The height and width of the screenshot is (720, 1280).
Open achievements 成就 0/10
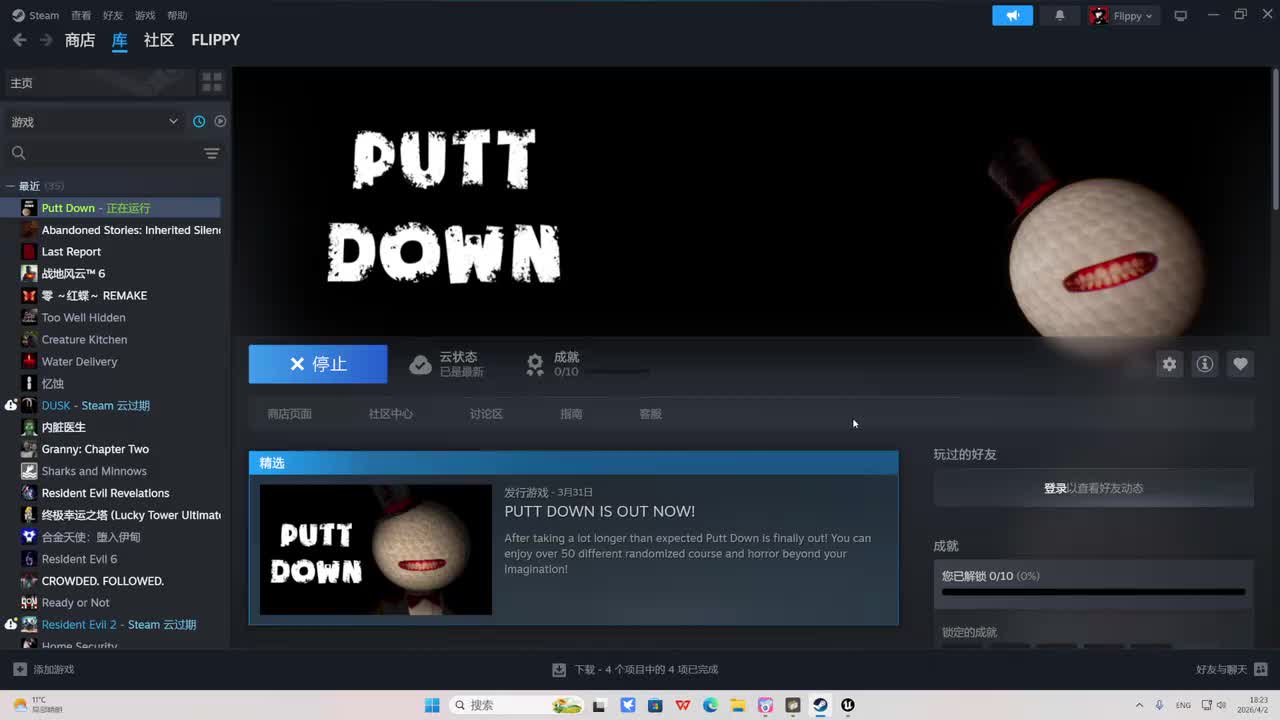click(588, 364)
